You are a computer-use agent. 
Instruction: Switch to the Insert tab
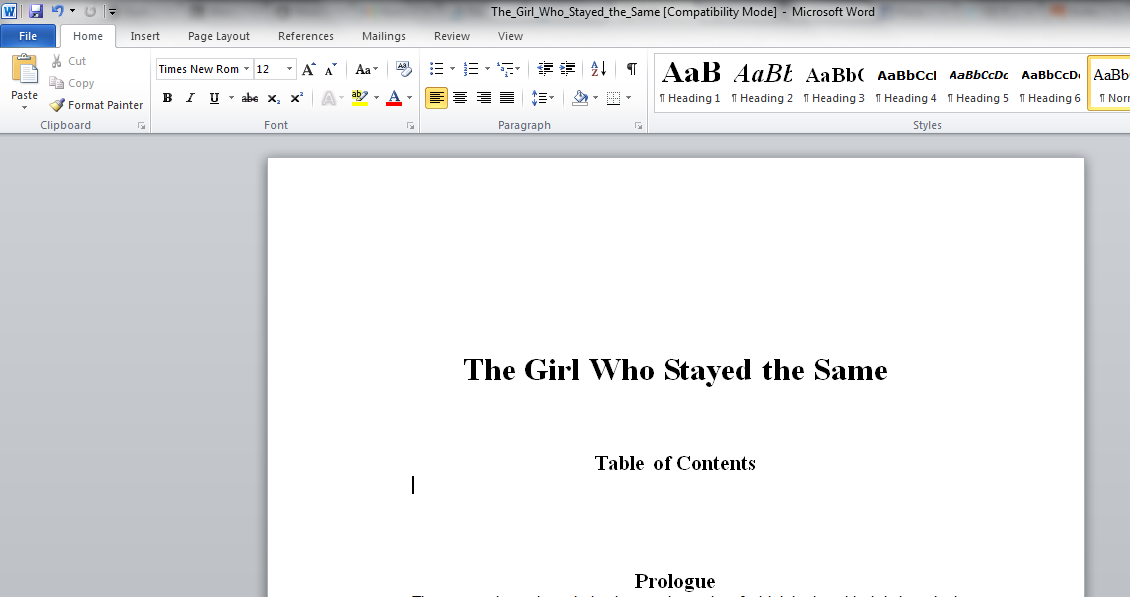click(145, 36)
